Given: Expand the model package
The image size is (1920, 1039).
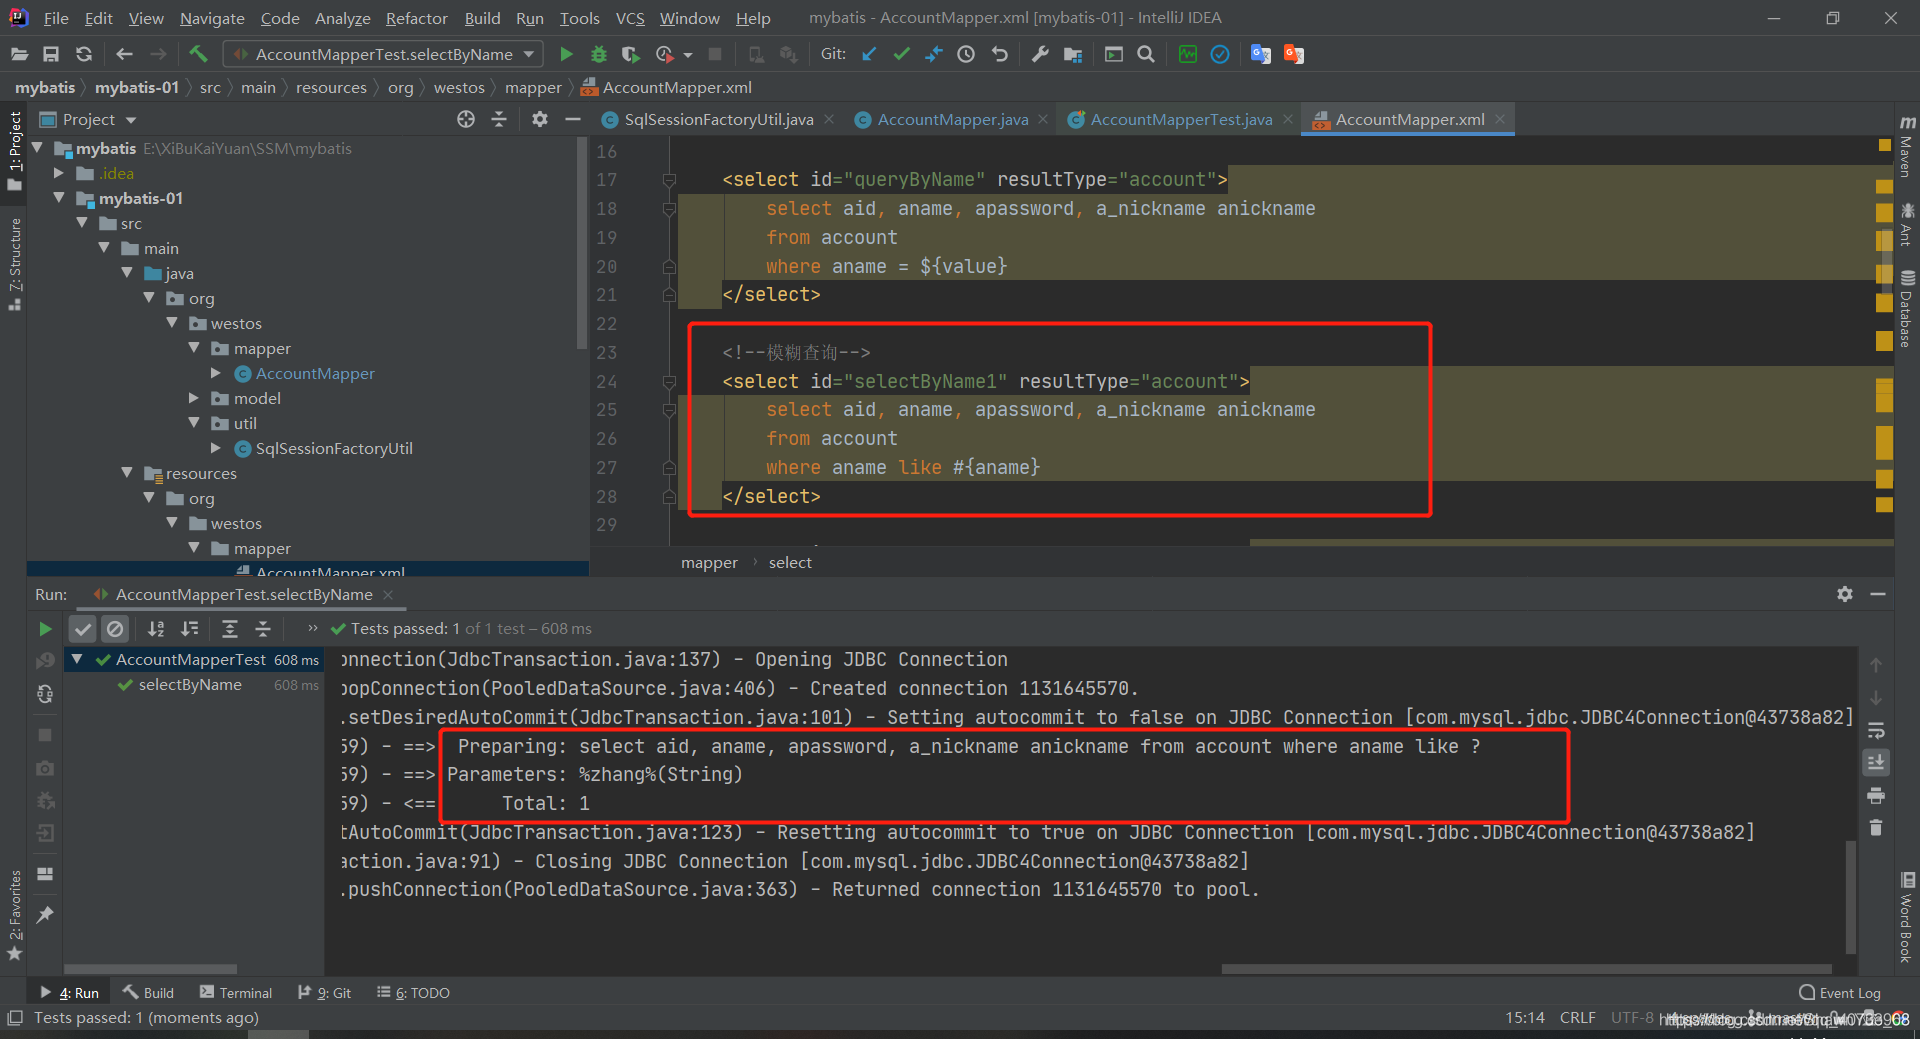Looking at the screenshot, I should click(x=194, y=398).
